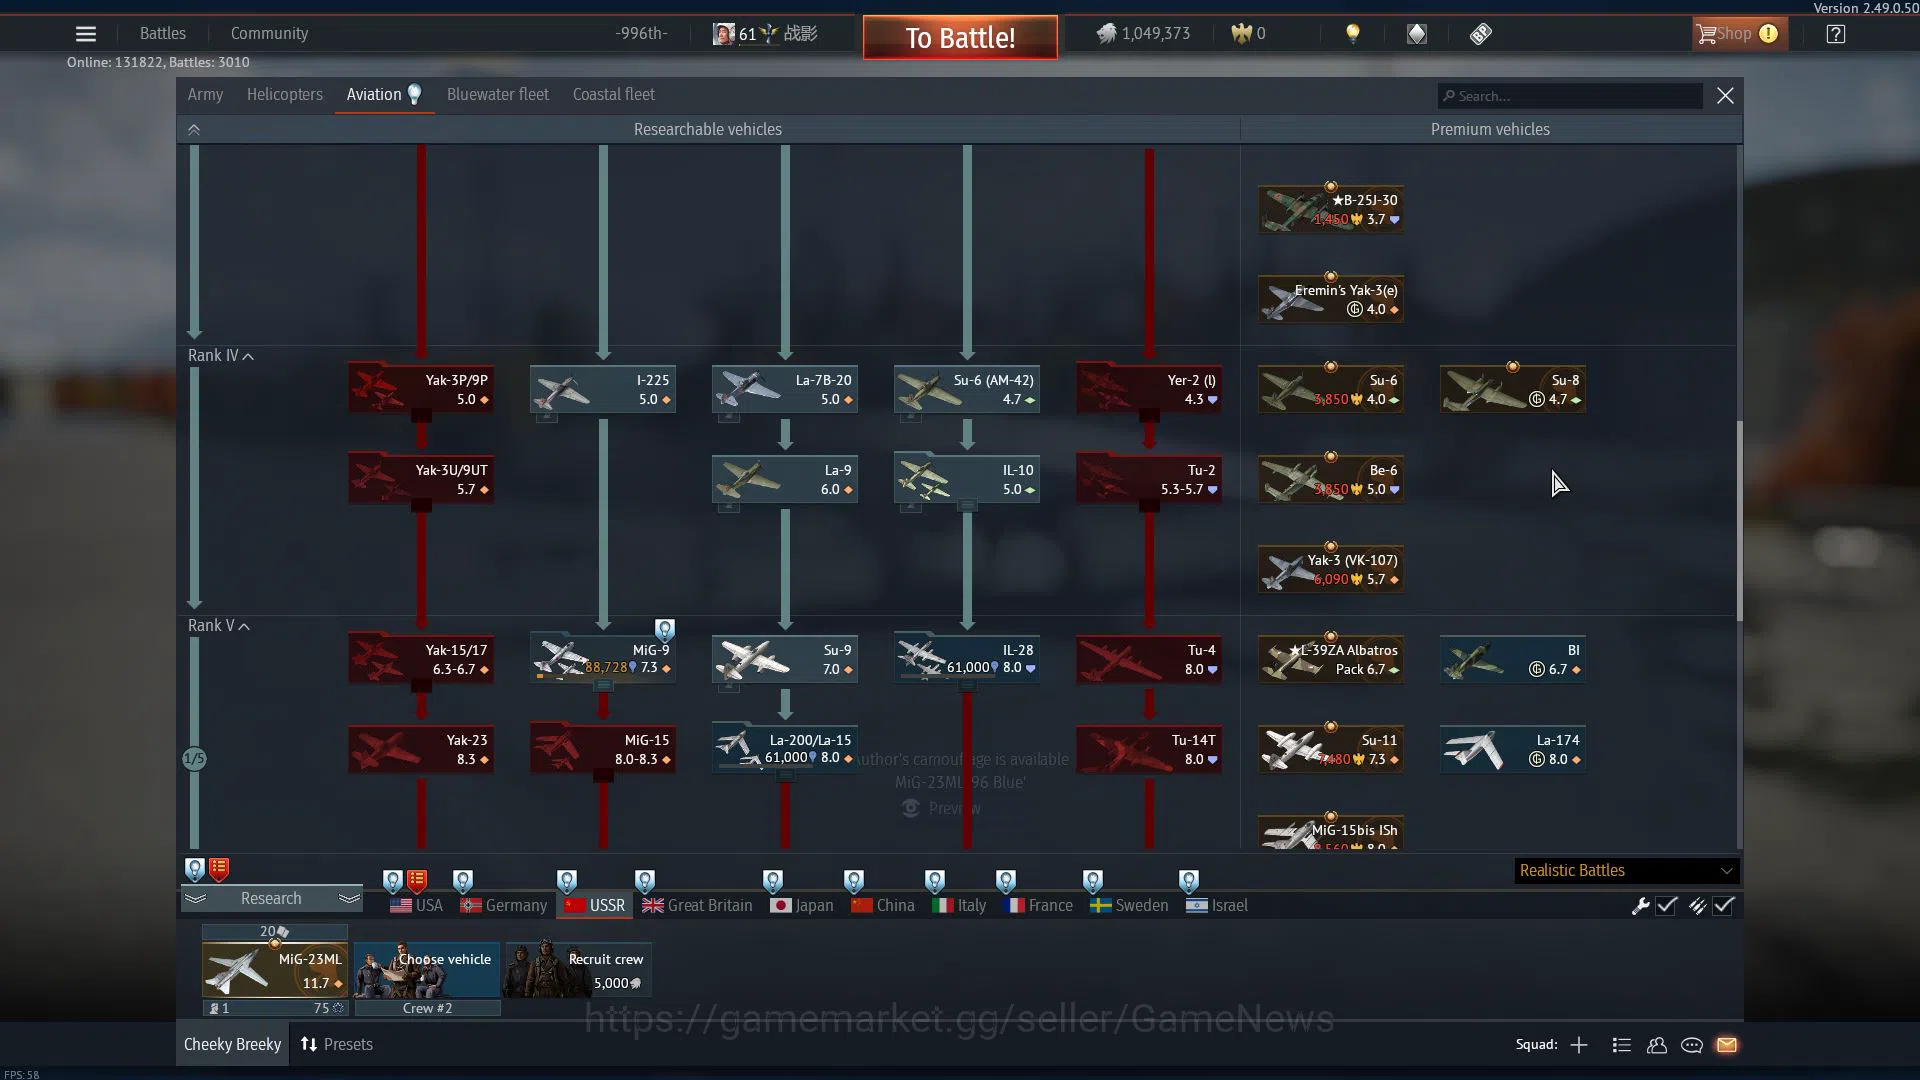This screenshot has height=1080, width=1920.
Task: Select the premium BI rocket plane card
Action: coord(1513,660)
